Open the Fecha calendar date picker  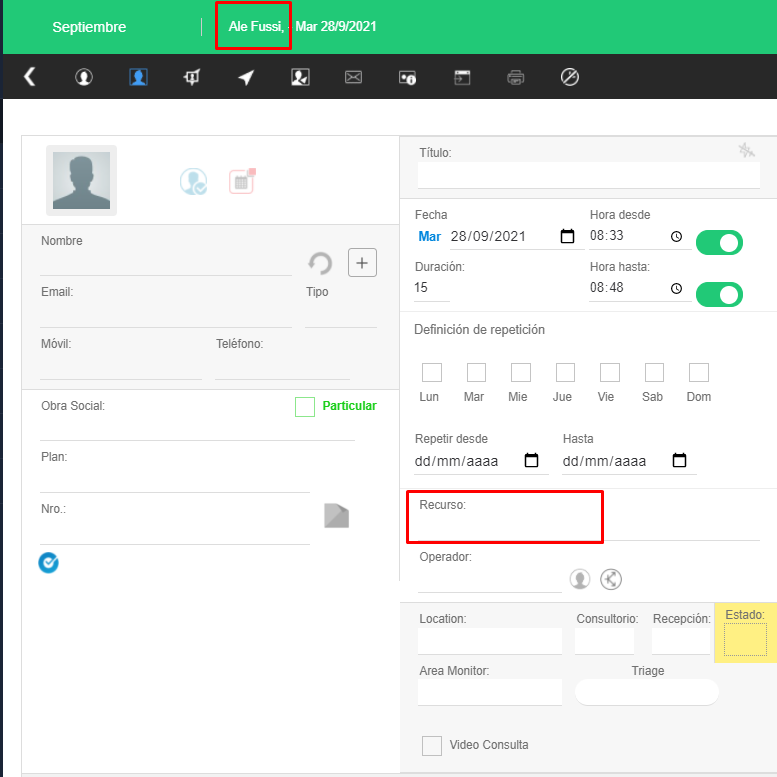pos(567,237)
